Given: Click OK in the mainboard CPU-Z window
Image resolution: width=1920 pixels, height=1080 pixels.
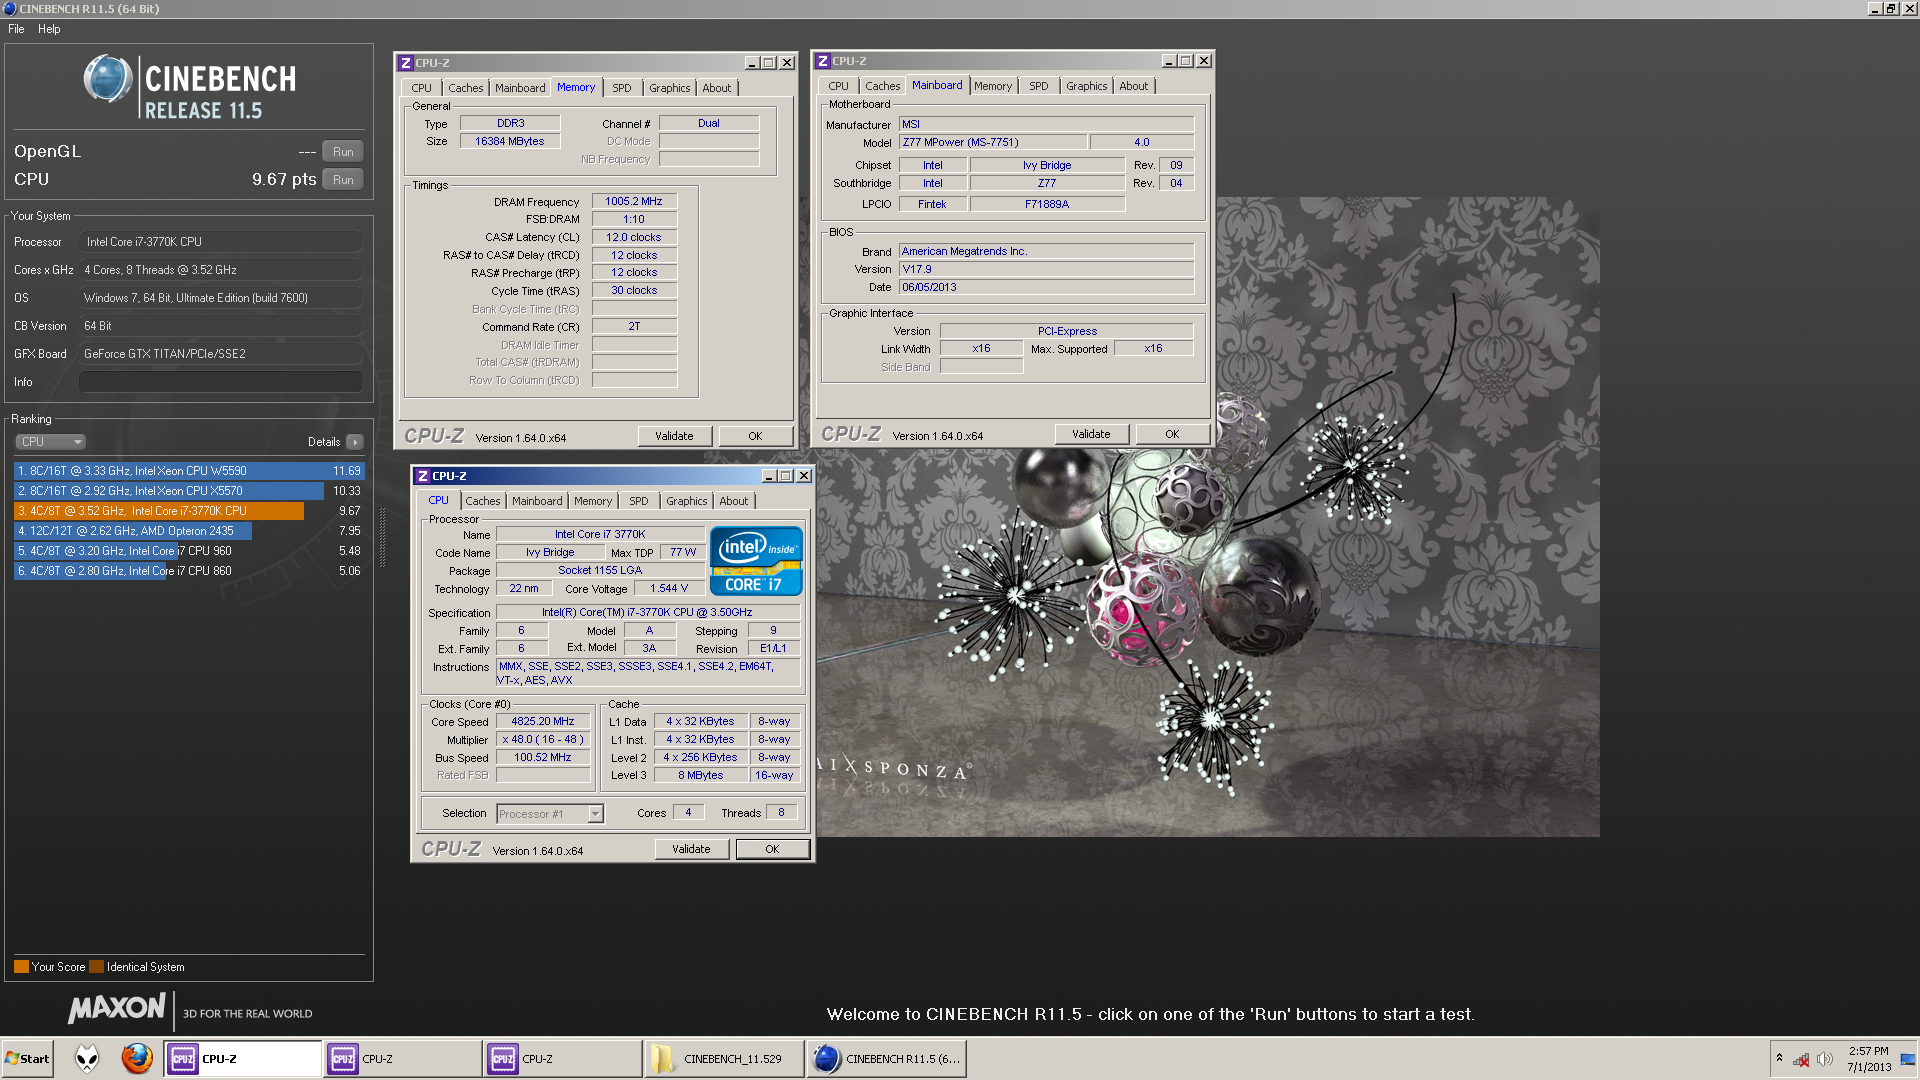Looking at the screenshot, I should 1172,434.
